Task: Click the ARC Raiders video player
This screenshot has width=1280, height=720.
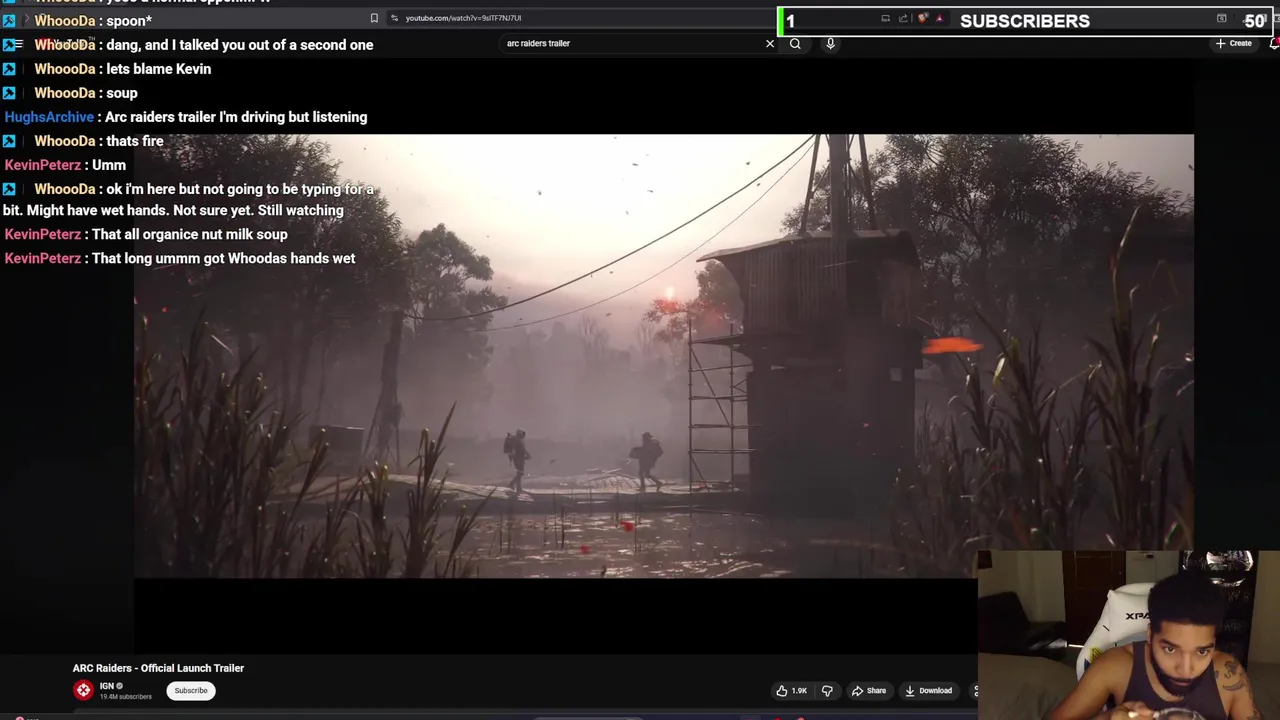Action: 663,356
